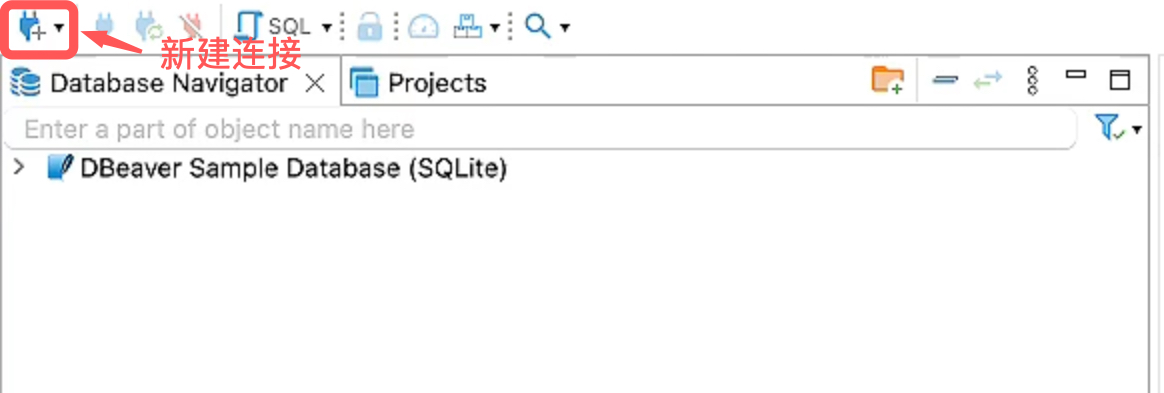
Task: Expand DBeaver Sample Database tree node
Action: 19,168
